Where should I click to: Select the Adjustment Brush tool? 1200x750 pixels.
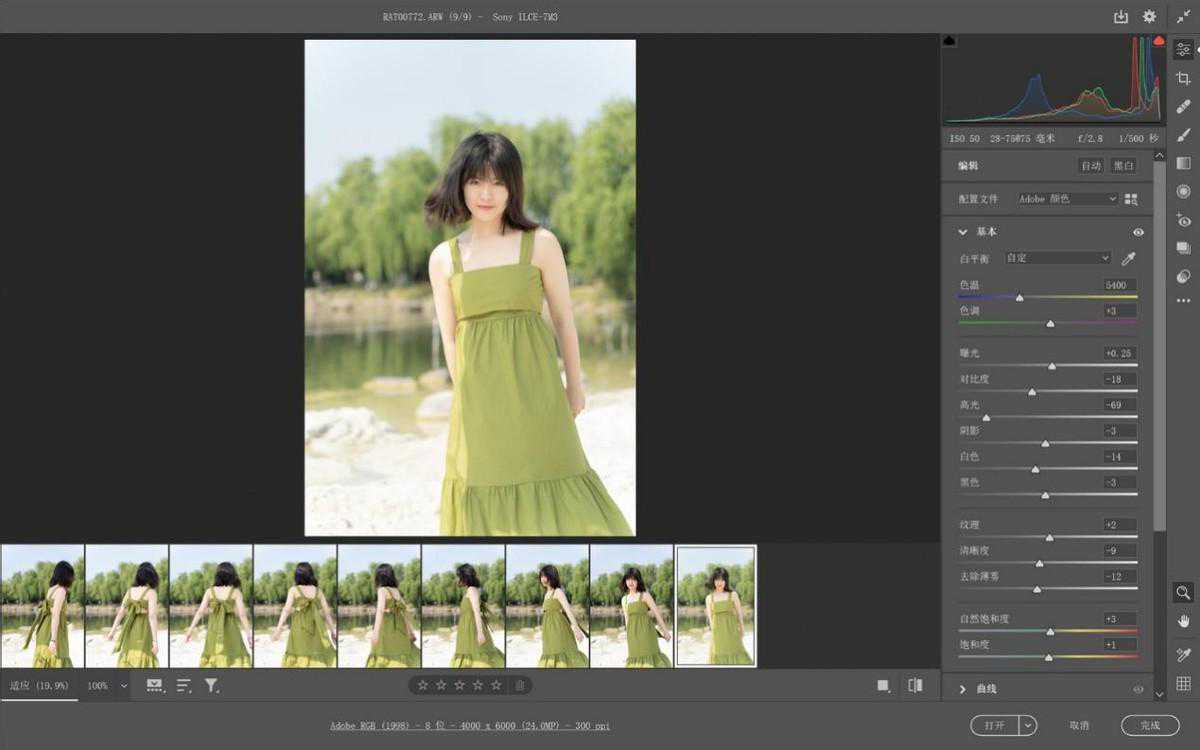tap(1183, 135)
